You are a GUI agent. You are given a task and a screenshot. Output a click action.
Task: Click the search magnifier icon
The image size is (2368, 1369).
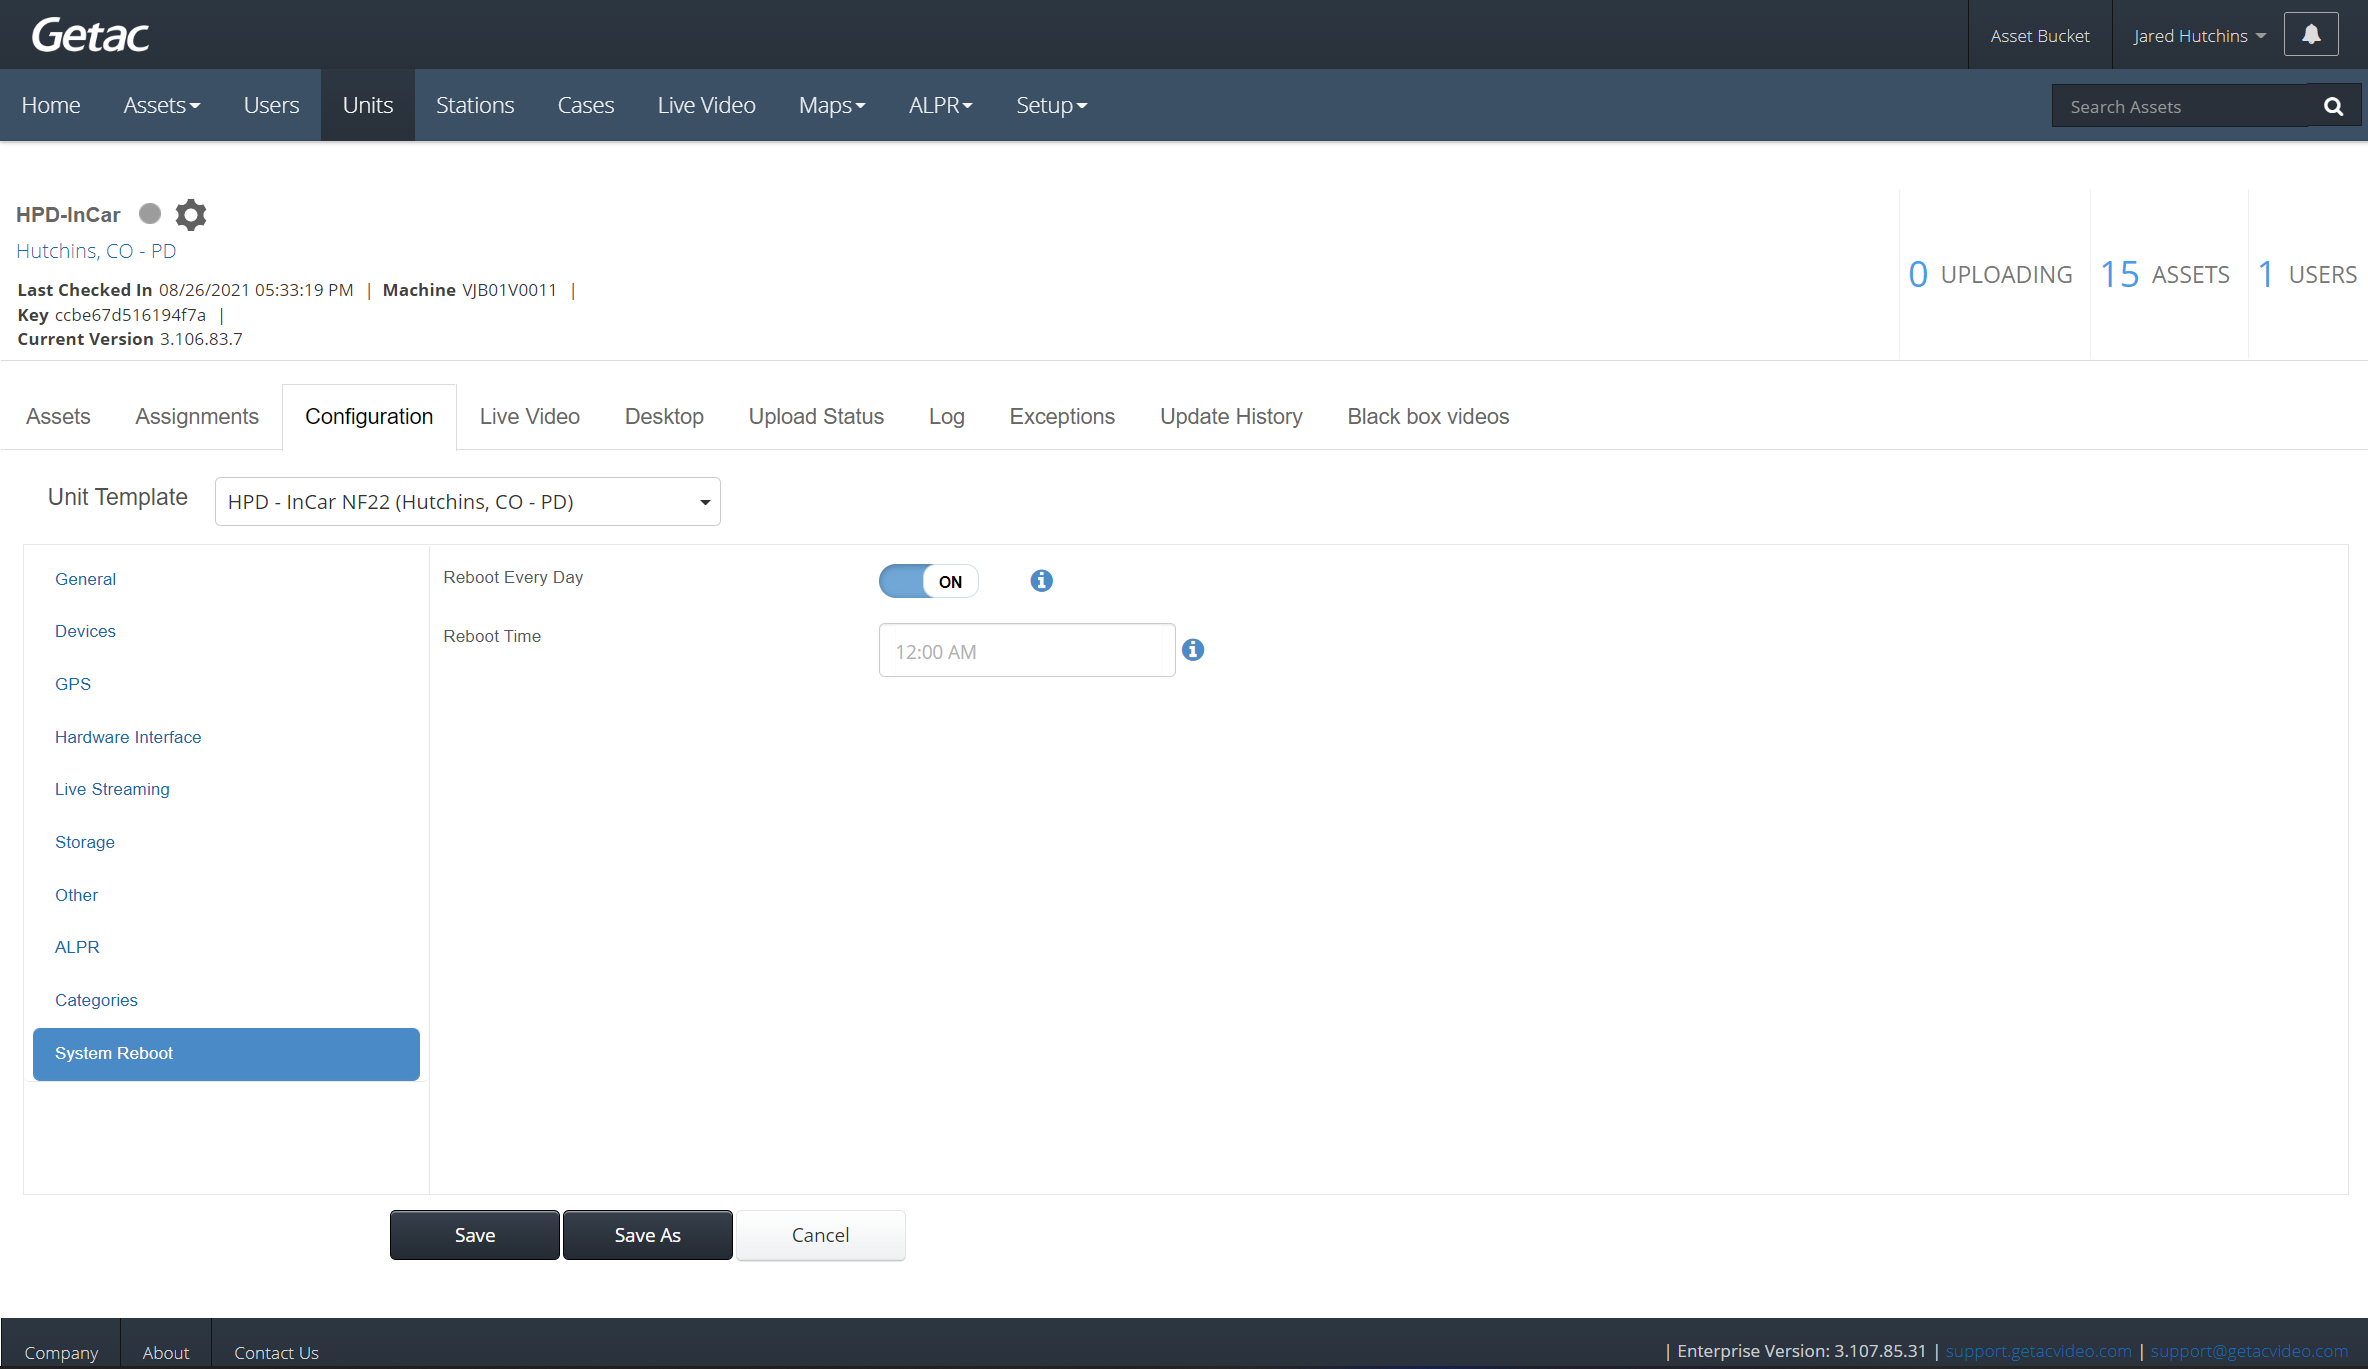[2333, 106]
